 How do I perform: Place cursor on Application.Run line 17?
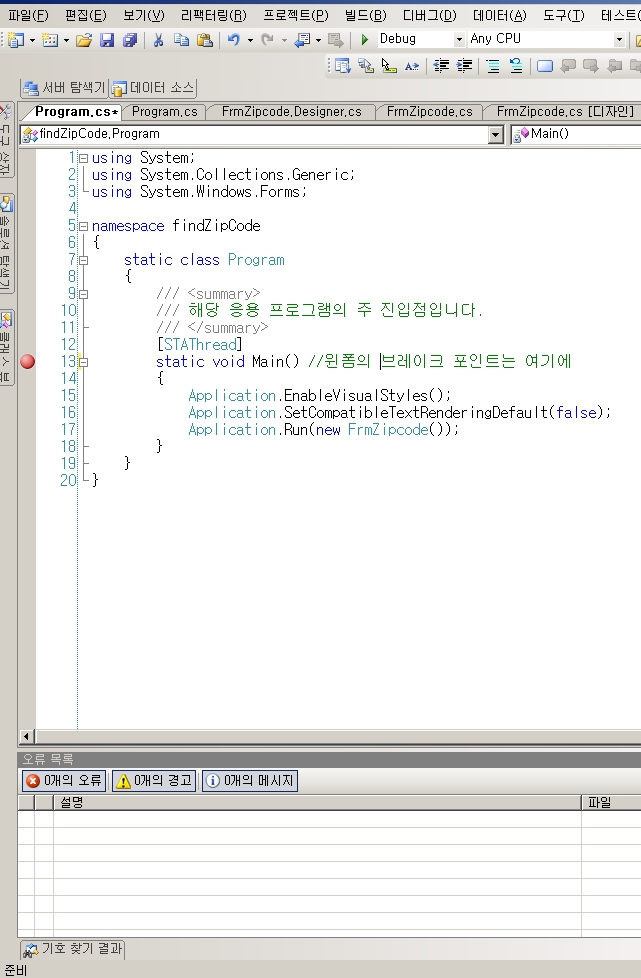click(324, 430)
